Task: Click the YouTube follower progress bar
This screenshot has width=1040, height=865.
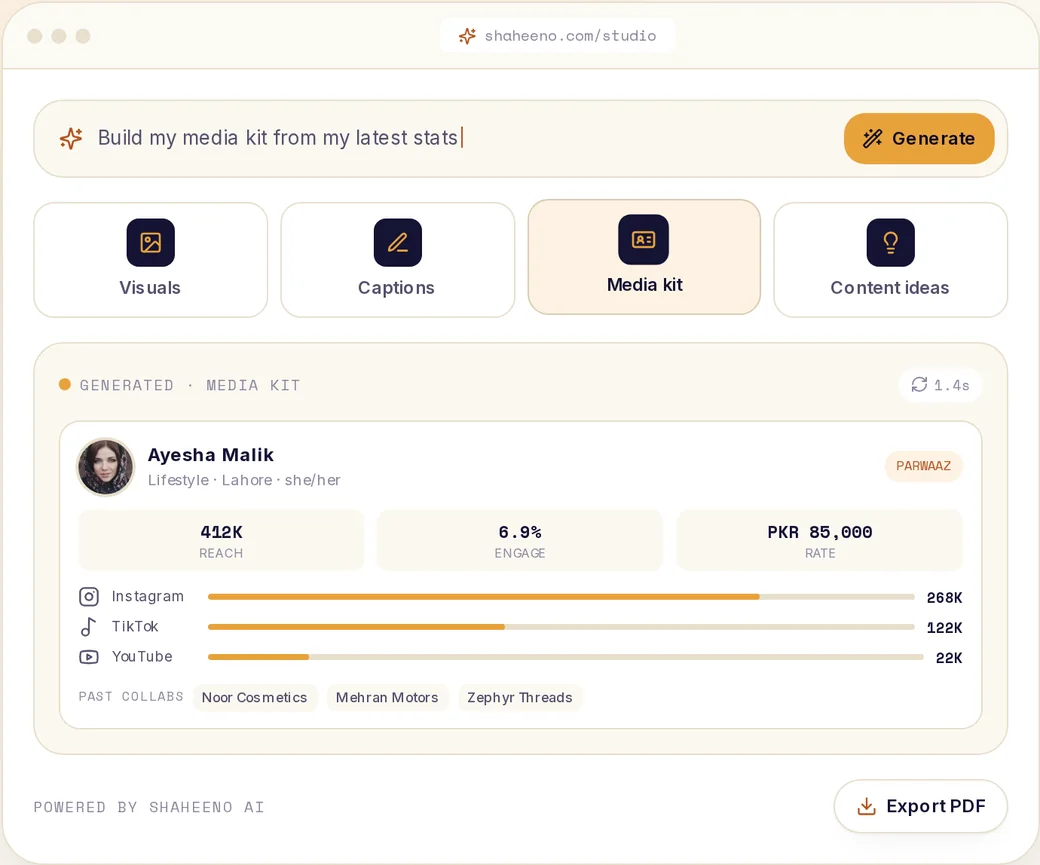Action: click(566, 657)
